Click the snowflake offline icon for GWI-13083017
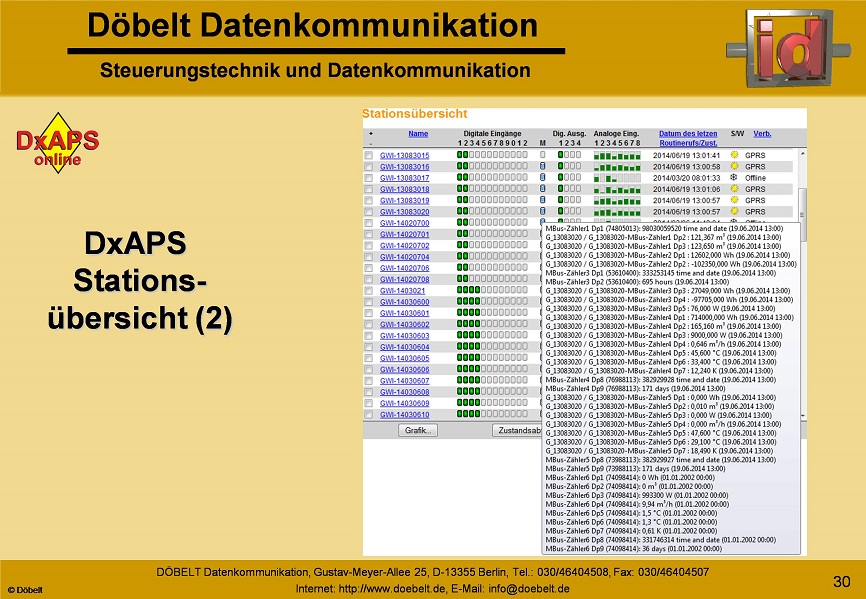This screenshot has height=599, width=866. click(x=734, y=178)
